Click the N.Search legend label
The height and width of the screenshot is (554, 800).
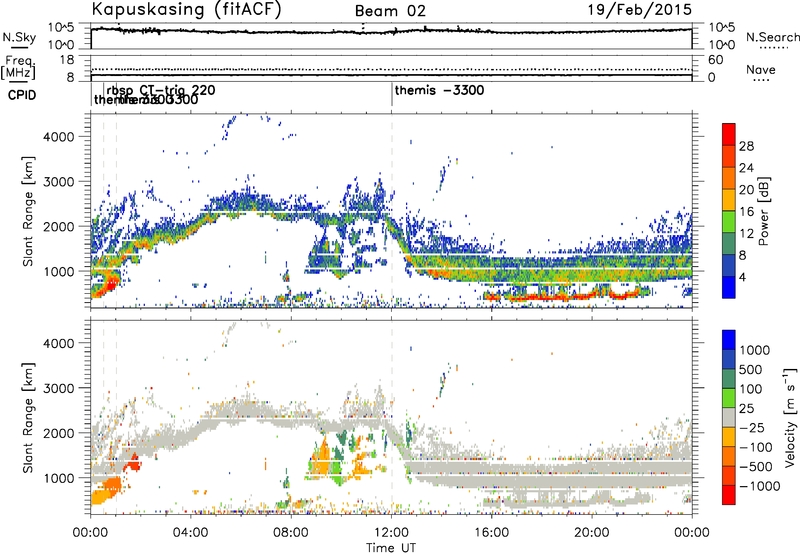pos(772,37)
